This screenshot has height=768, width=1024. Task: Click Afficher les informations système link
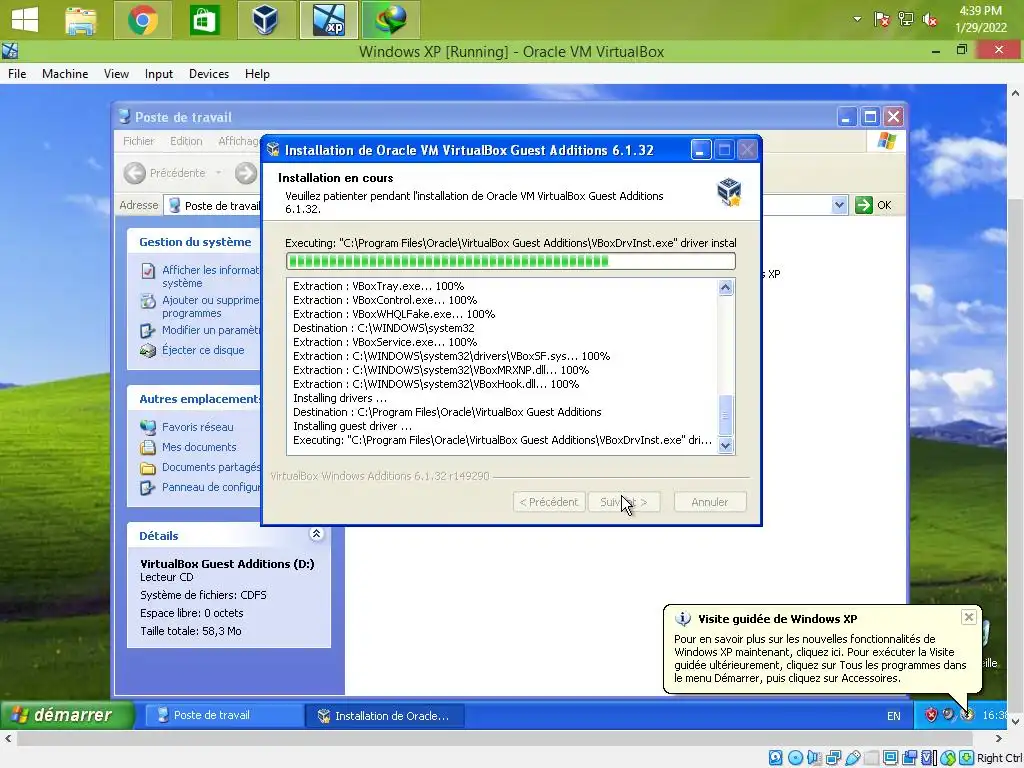tap(210, 276)
